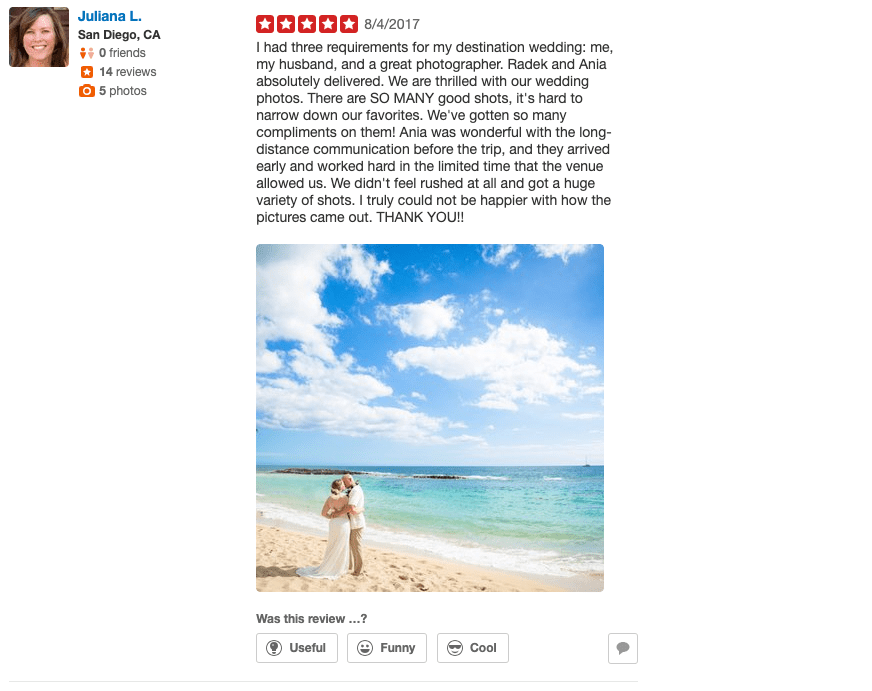Click the lightbulb icon in Useful button
This screenshot has width=872, height=691.
pyautogui.click(x=274, y=648)
